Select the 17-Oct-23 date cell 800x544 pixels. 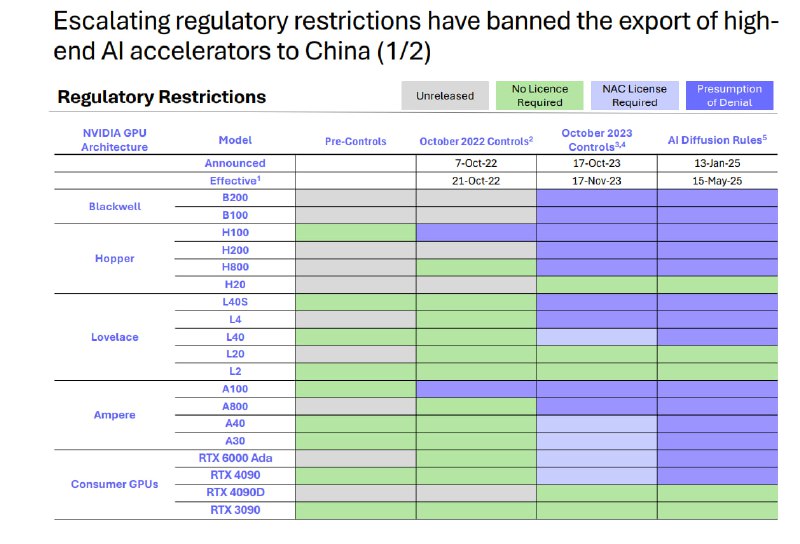596,163
